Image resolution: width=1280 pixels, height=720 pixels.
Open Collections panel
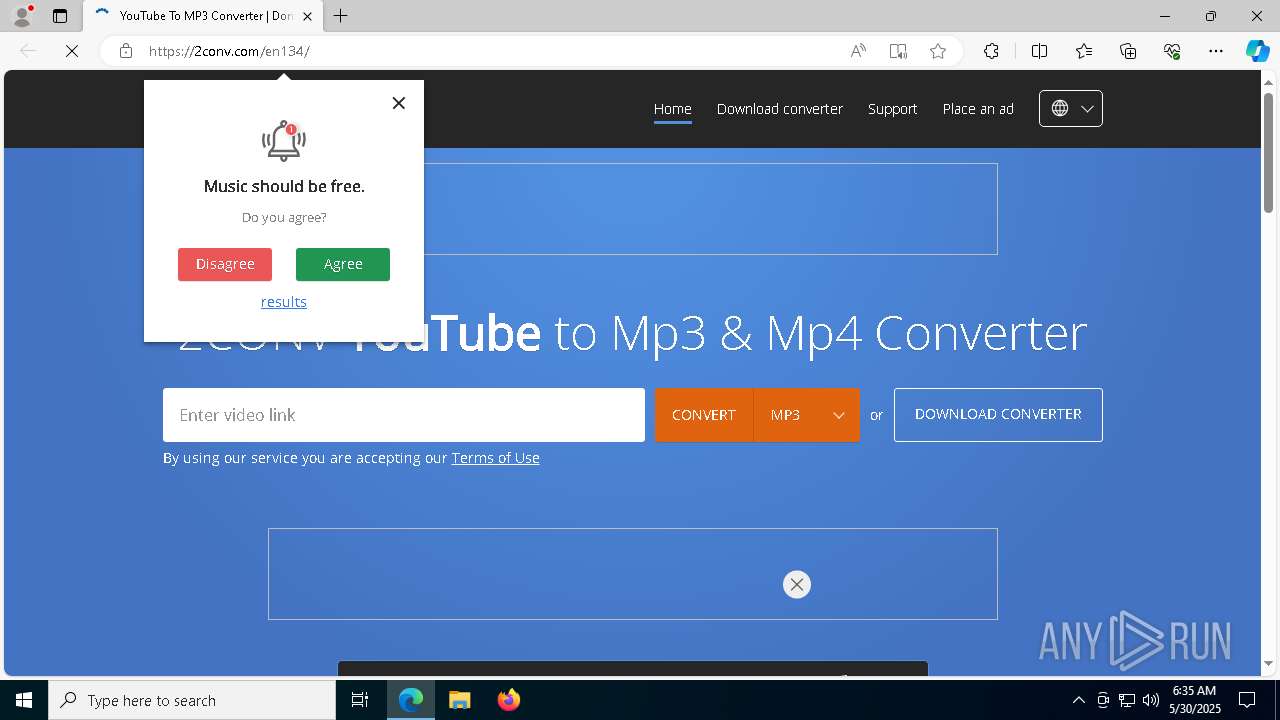(1128, 51)
